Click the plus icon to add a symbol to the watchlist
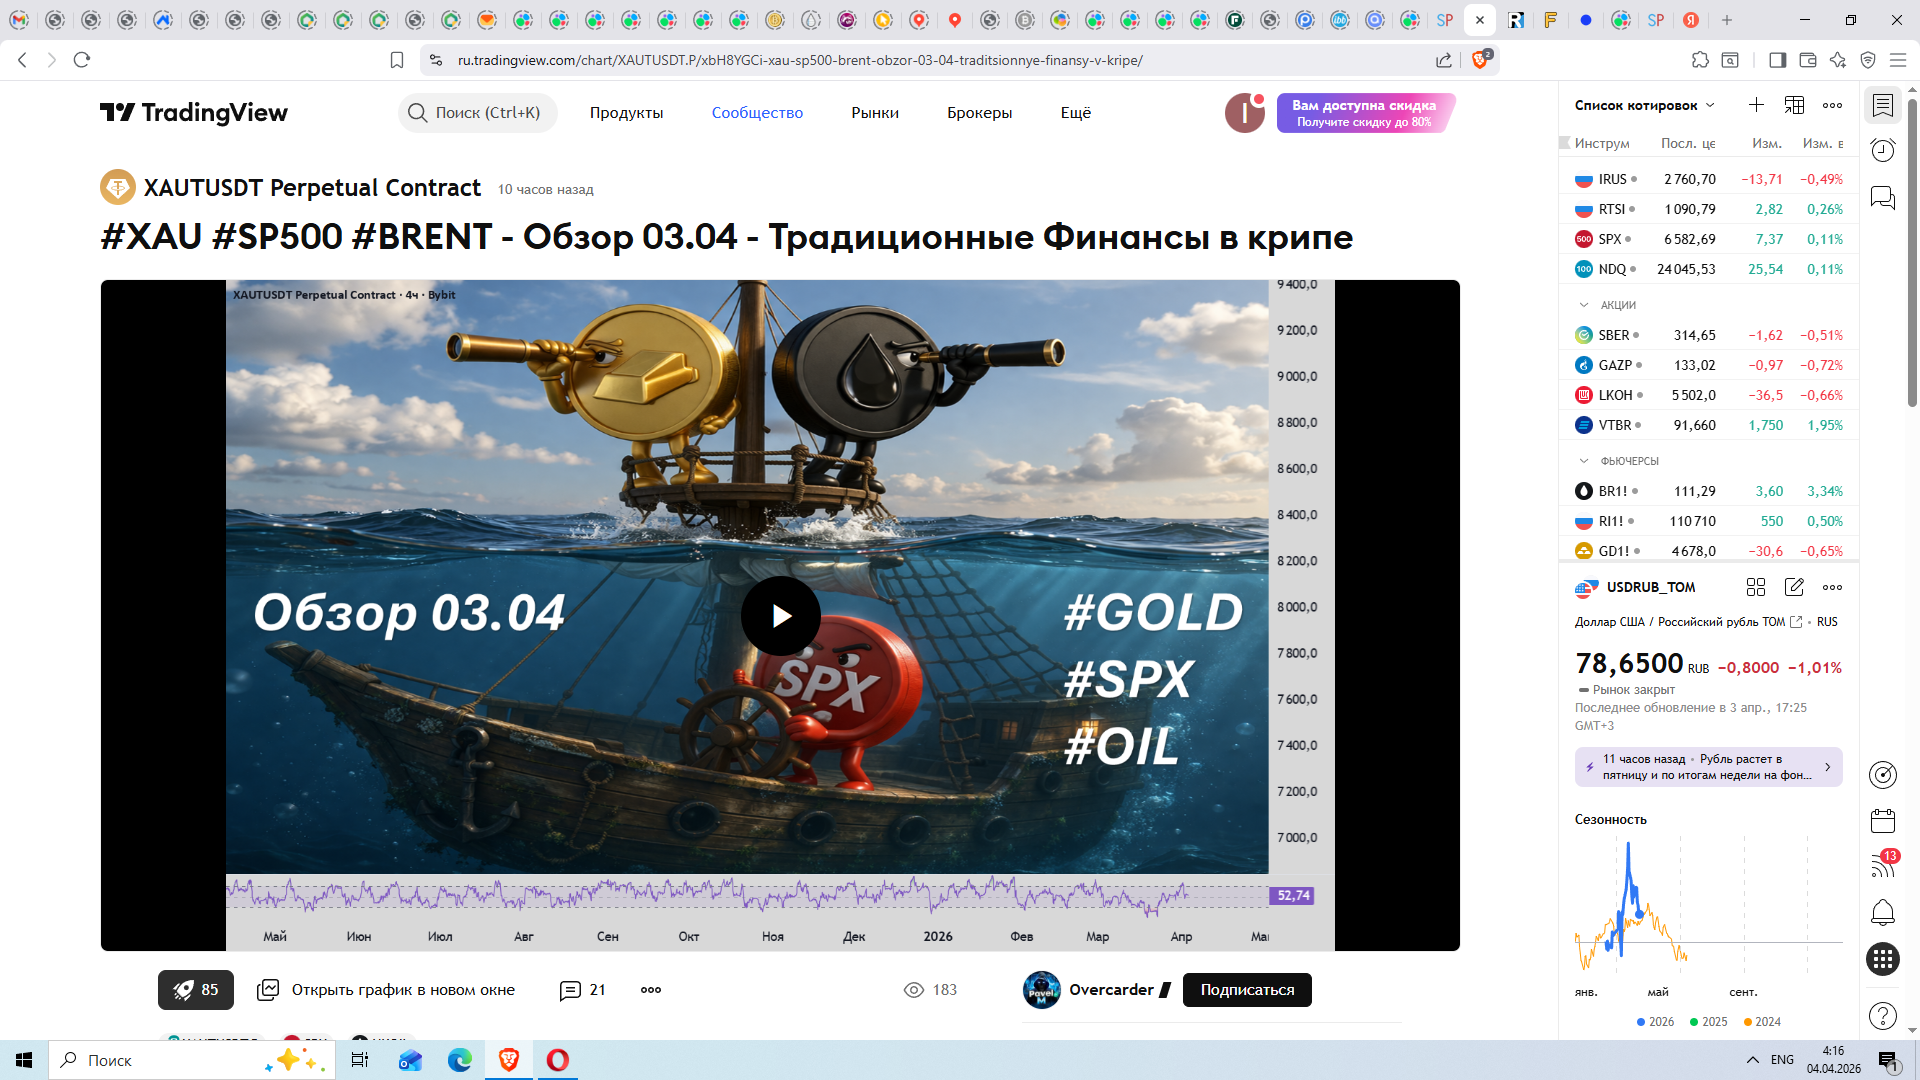This screenshot has width=1920, height=1080. click(1756, 105)
